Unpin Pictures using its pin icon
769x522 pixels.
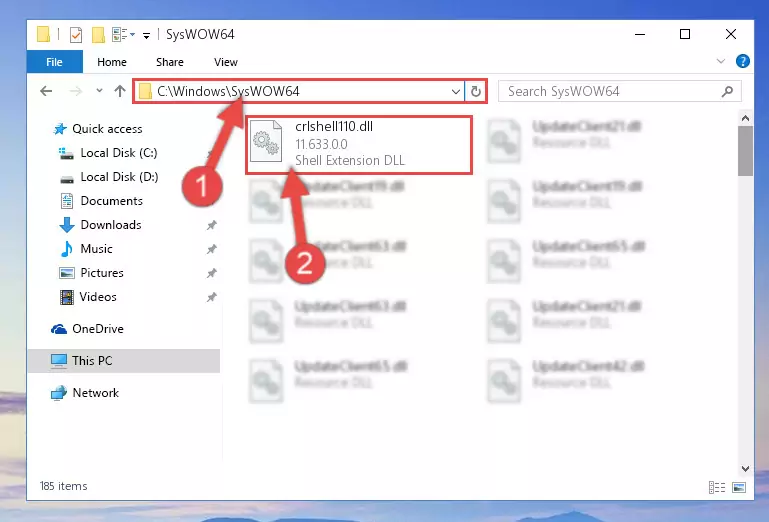pyautogui.click(x=211, y=273)
